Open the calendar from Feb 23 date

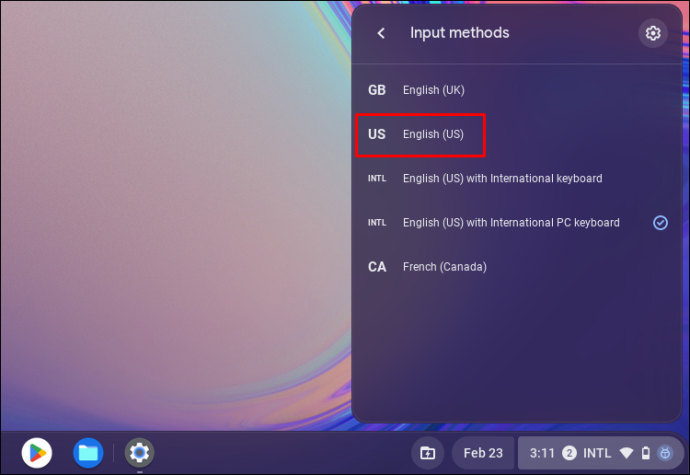point(483,453)
